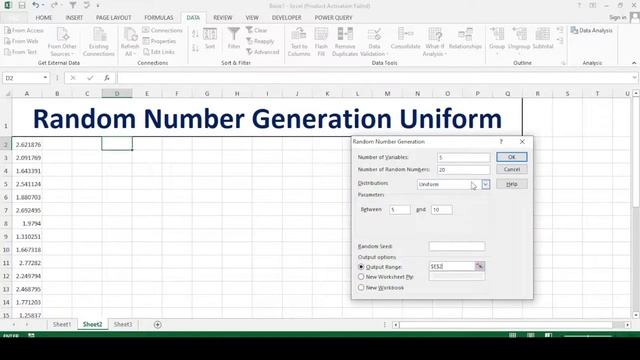Image resolution: width=640 pixels, height=360 pixels.
Task: Run Flash Fill
Action: pyautogui.click(x=321, y=42)
